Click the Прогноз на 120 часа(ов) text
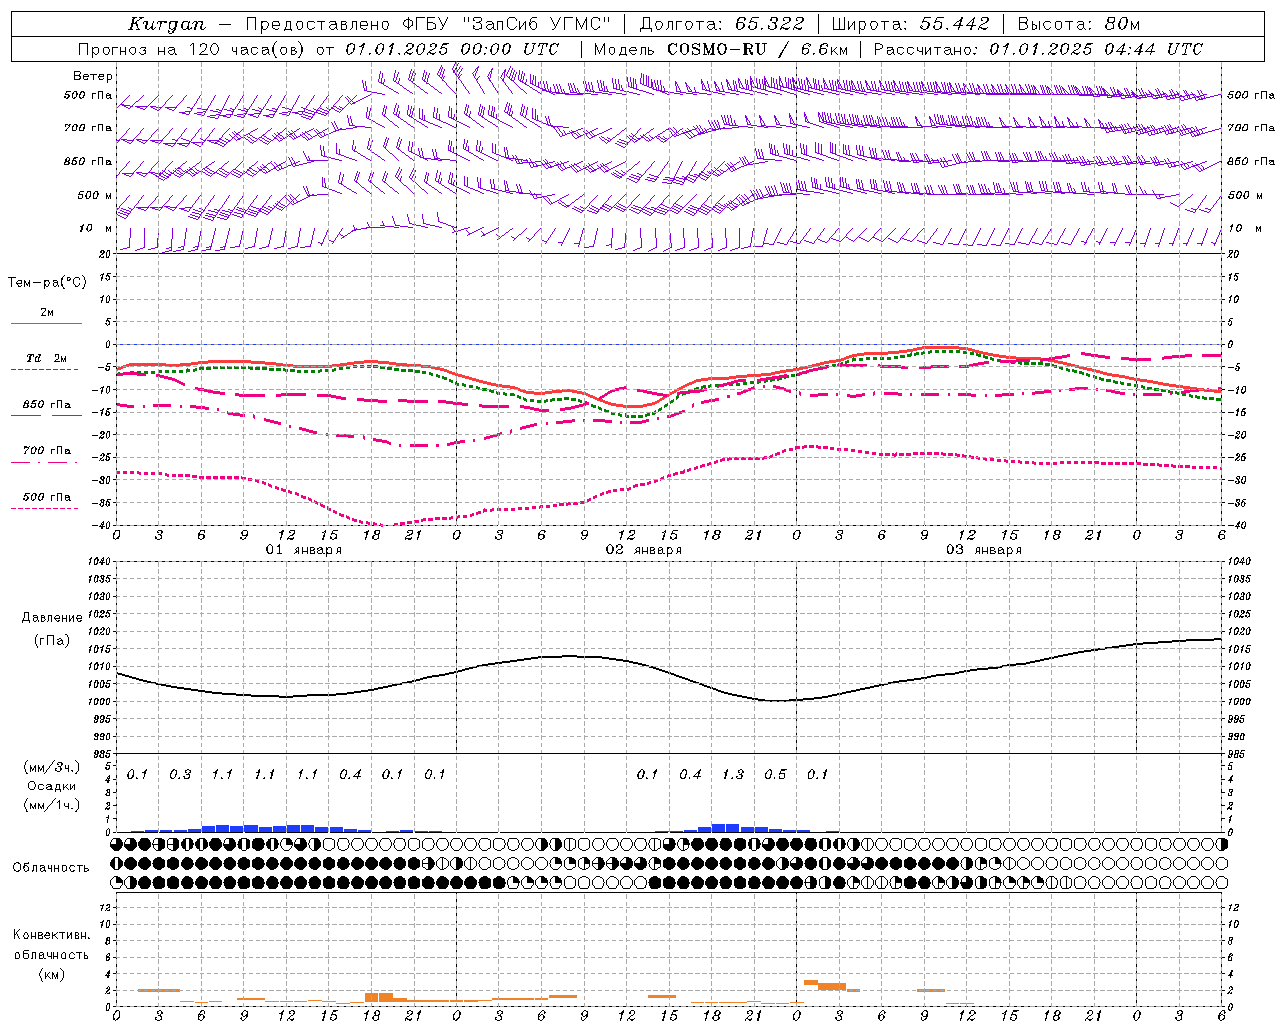This screenshot has height=1024, width=1280. [193, 49]
